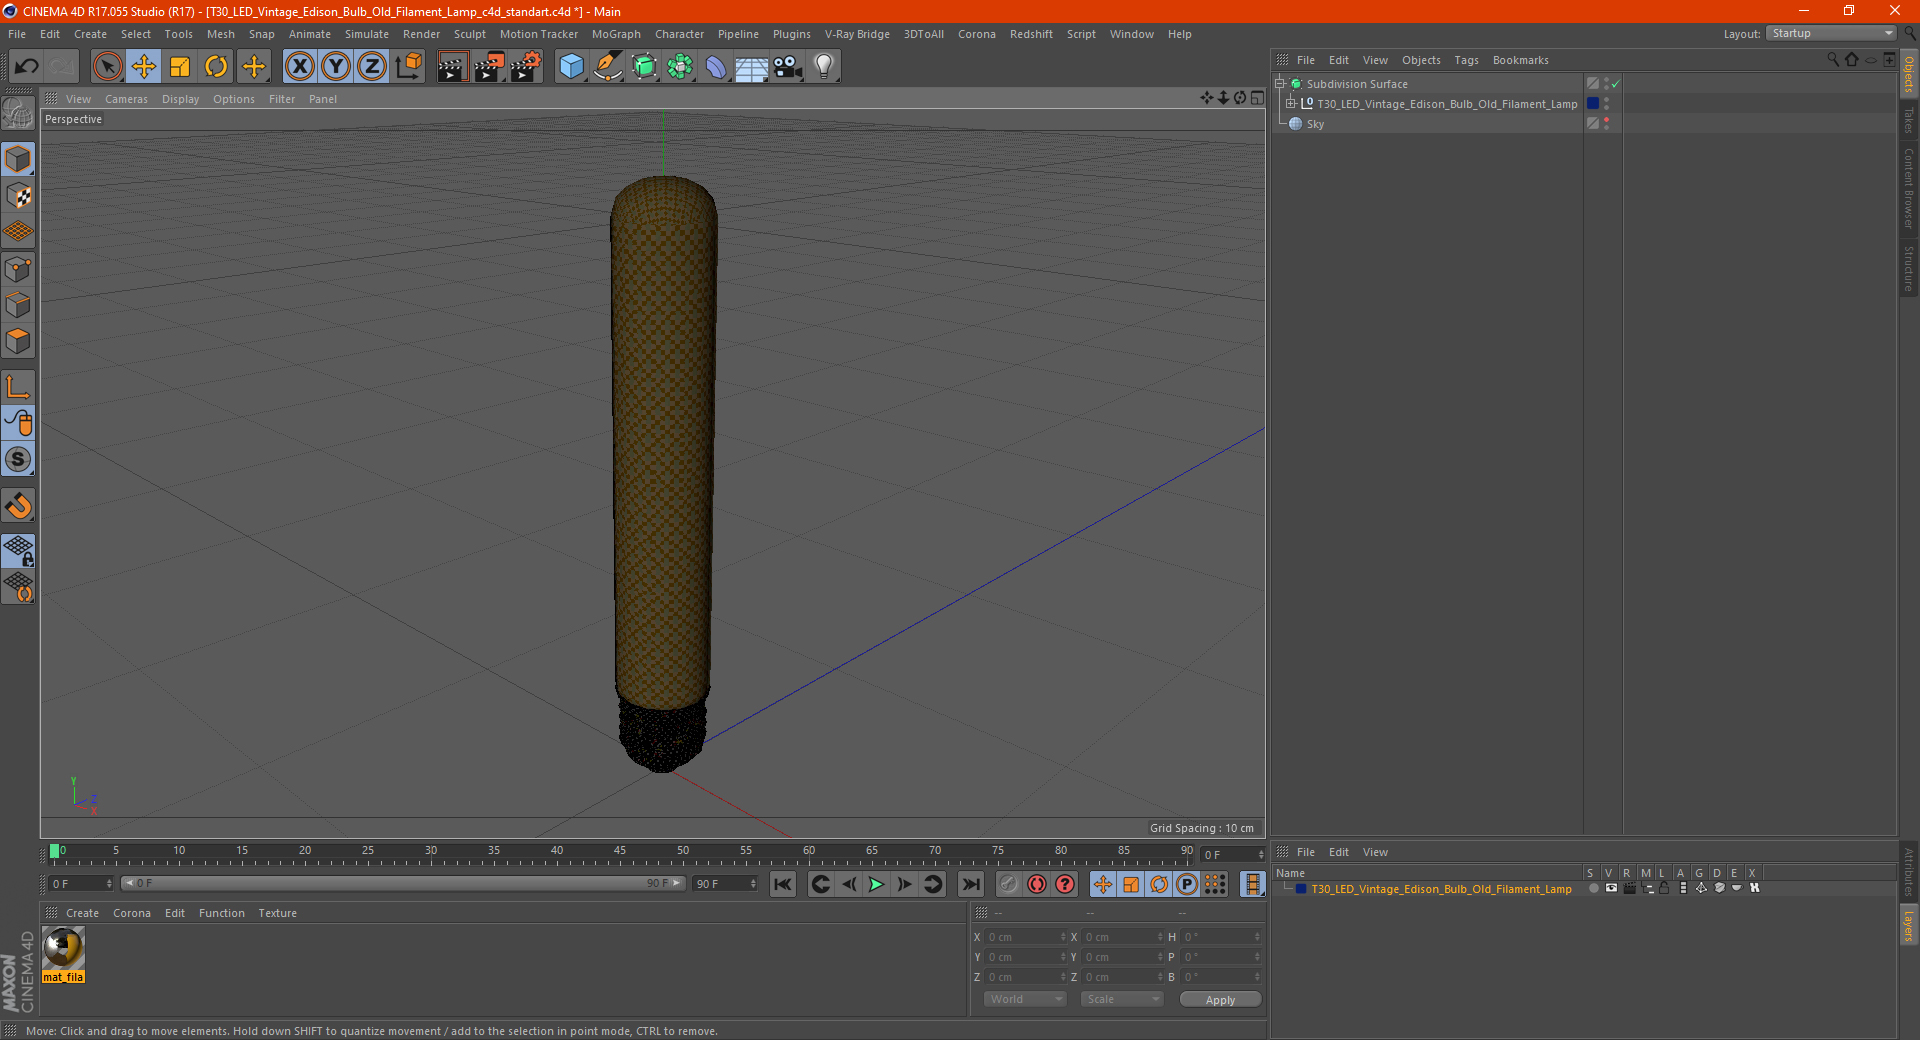Screen dimensions: 1920x1040
Task: Switch to the Content Browser side tab
Action: coord(1908,188)
